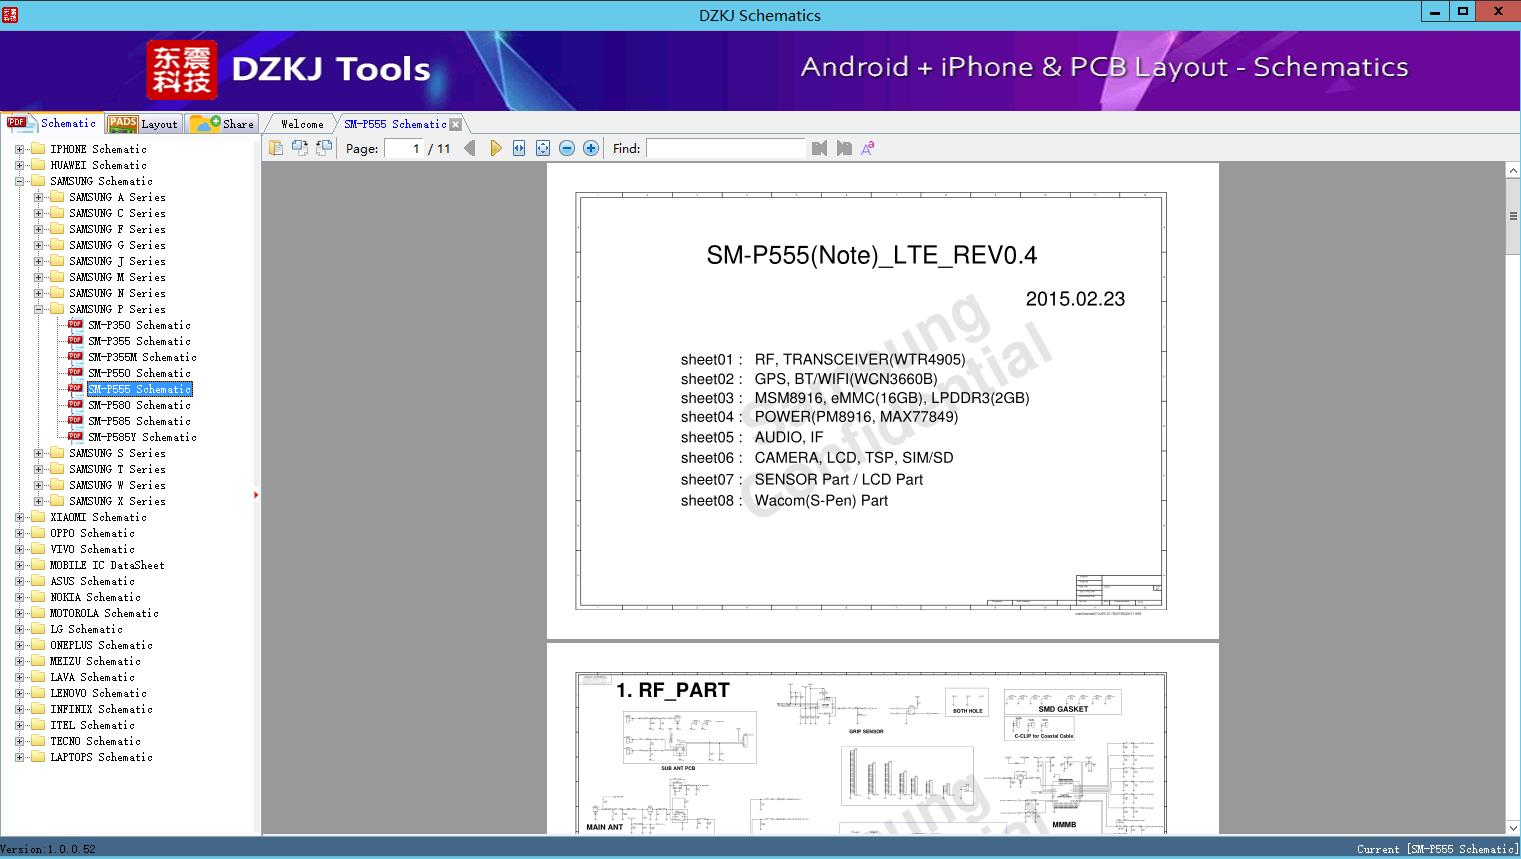Close the SM-P555 Schematic tab

(x=456, y=125)
